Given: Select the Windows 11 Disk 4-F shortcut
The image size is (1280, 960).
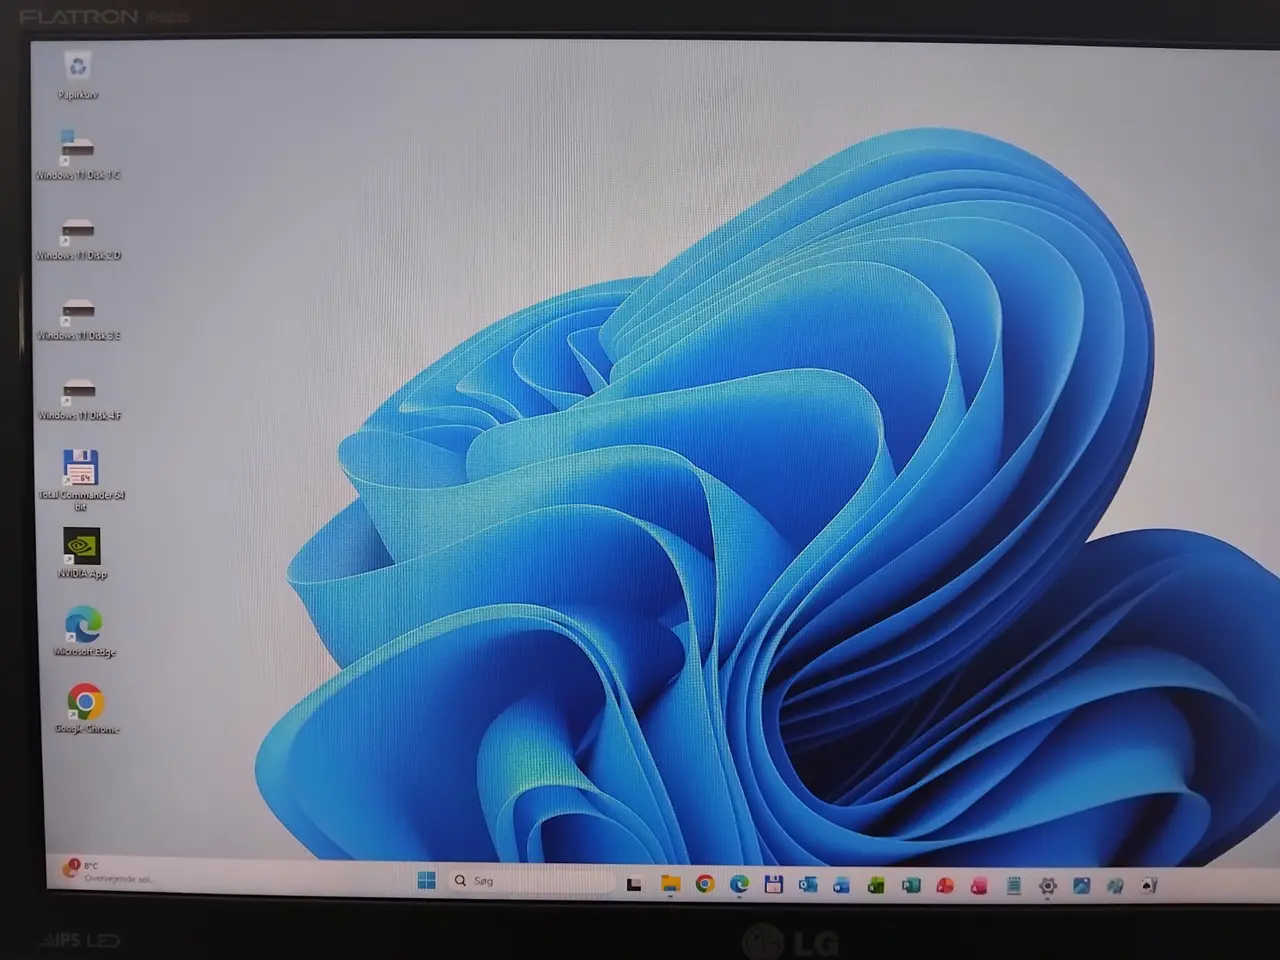Looking at the screenshot, I should pyautogui.click(x=78, y=398).
